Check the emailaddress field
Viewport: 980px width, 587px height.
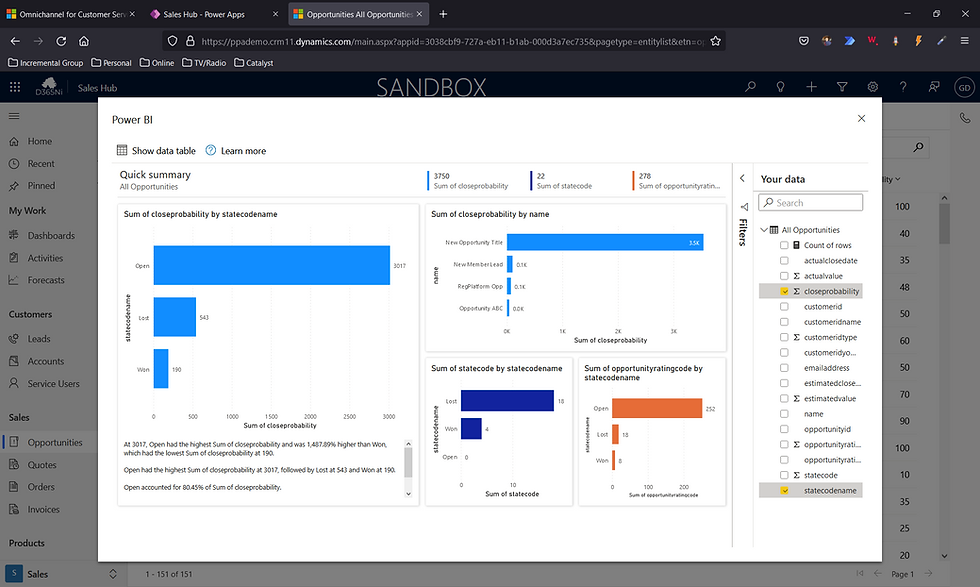point(784,368)
